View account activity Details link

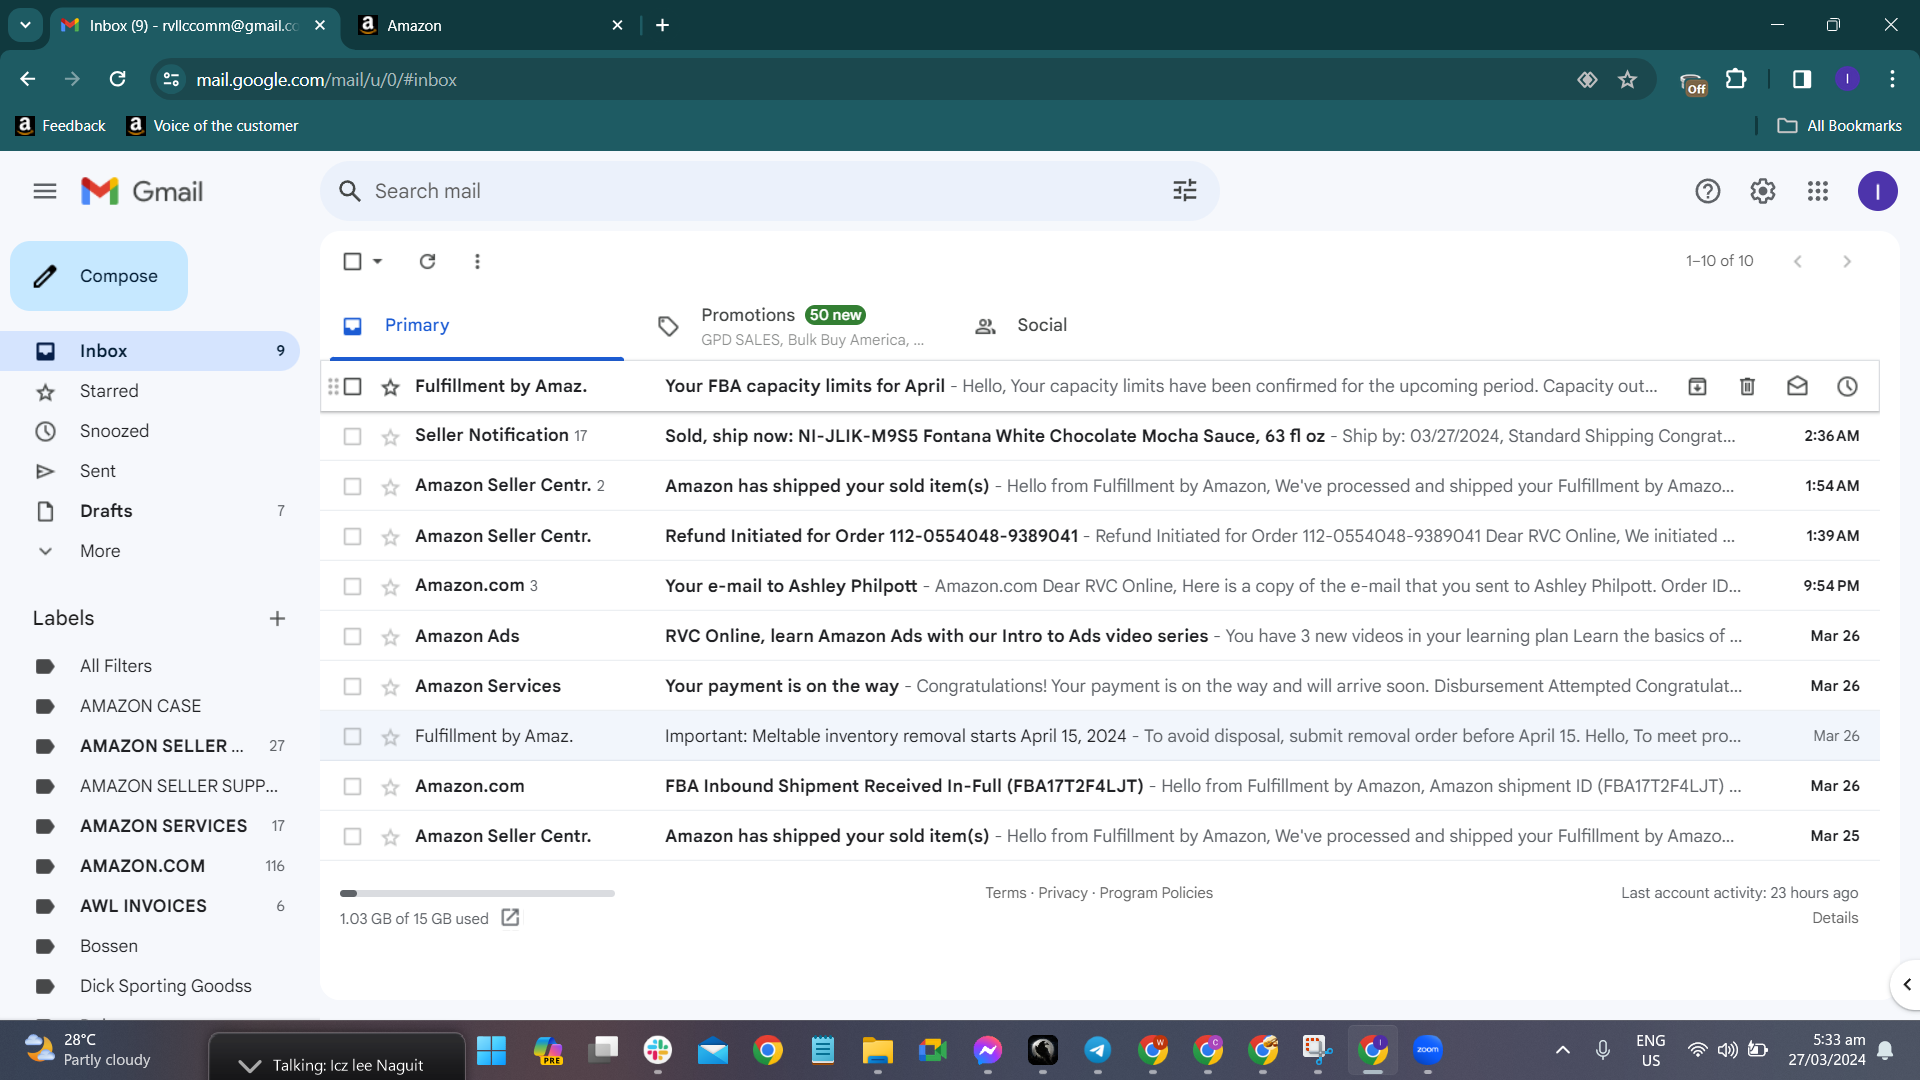pyautogui.click(x=1835, y=918)
